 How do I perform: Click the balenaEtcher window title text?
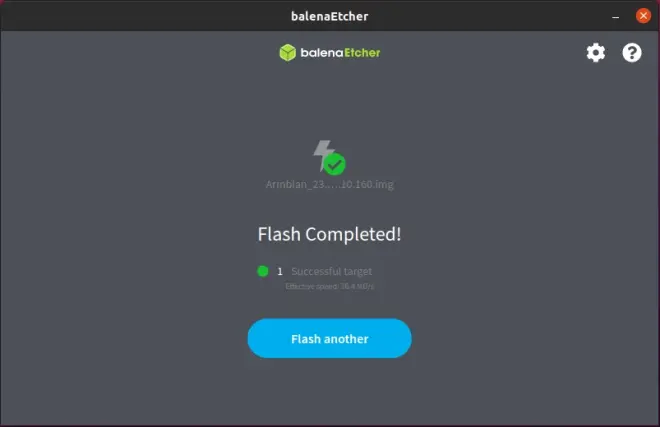click(x=330, y=16)
